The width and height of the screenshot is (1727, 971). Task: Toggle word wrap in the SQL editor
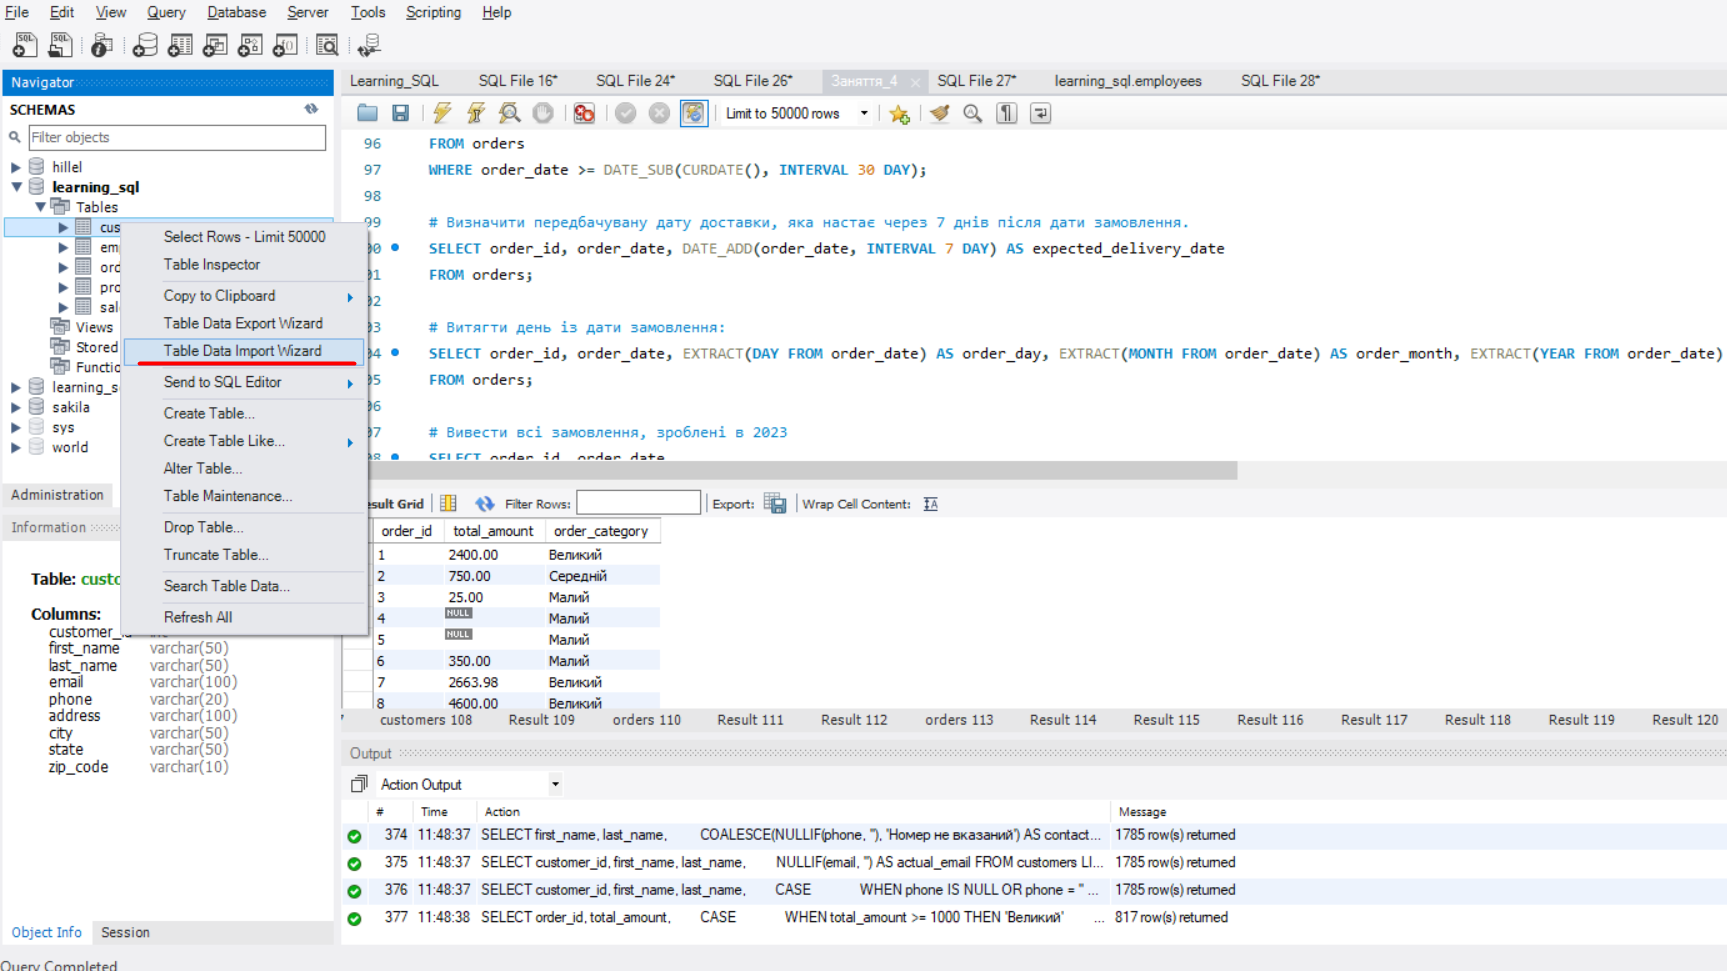[x=1040, y=113]
